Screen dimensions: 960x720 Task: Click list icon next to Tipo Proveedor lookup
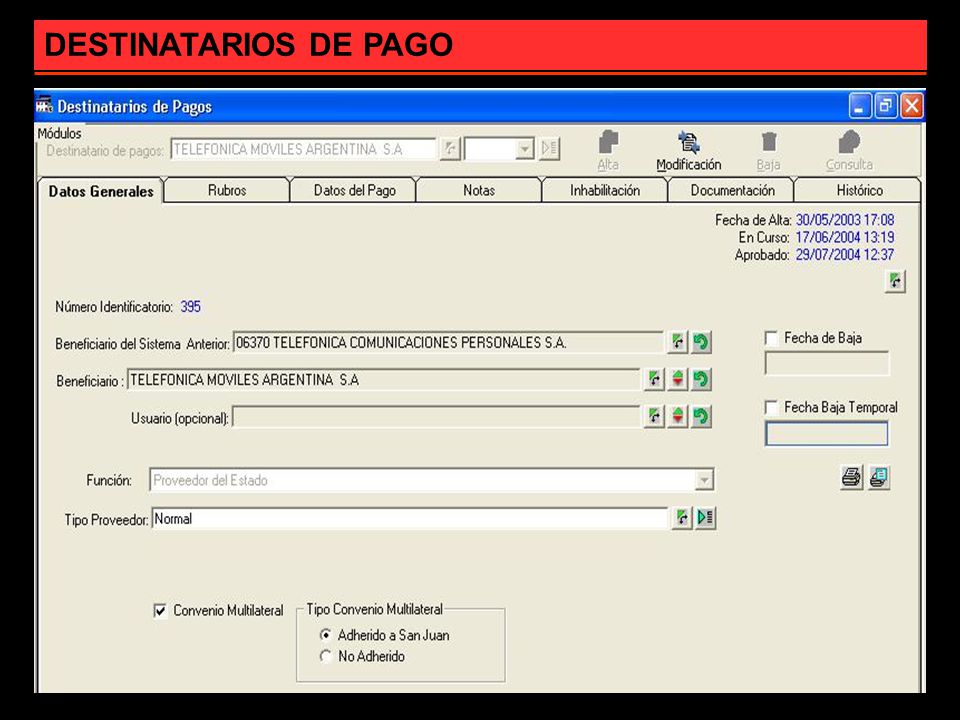click(x=705, y=518)
